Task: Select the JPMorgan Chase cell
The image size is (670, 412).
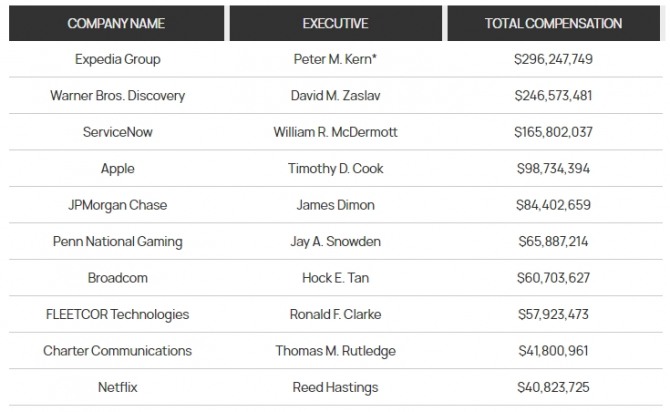Action: tap(117, 205)
